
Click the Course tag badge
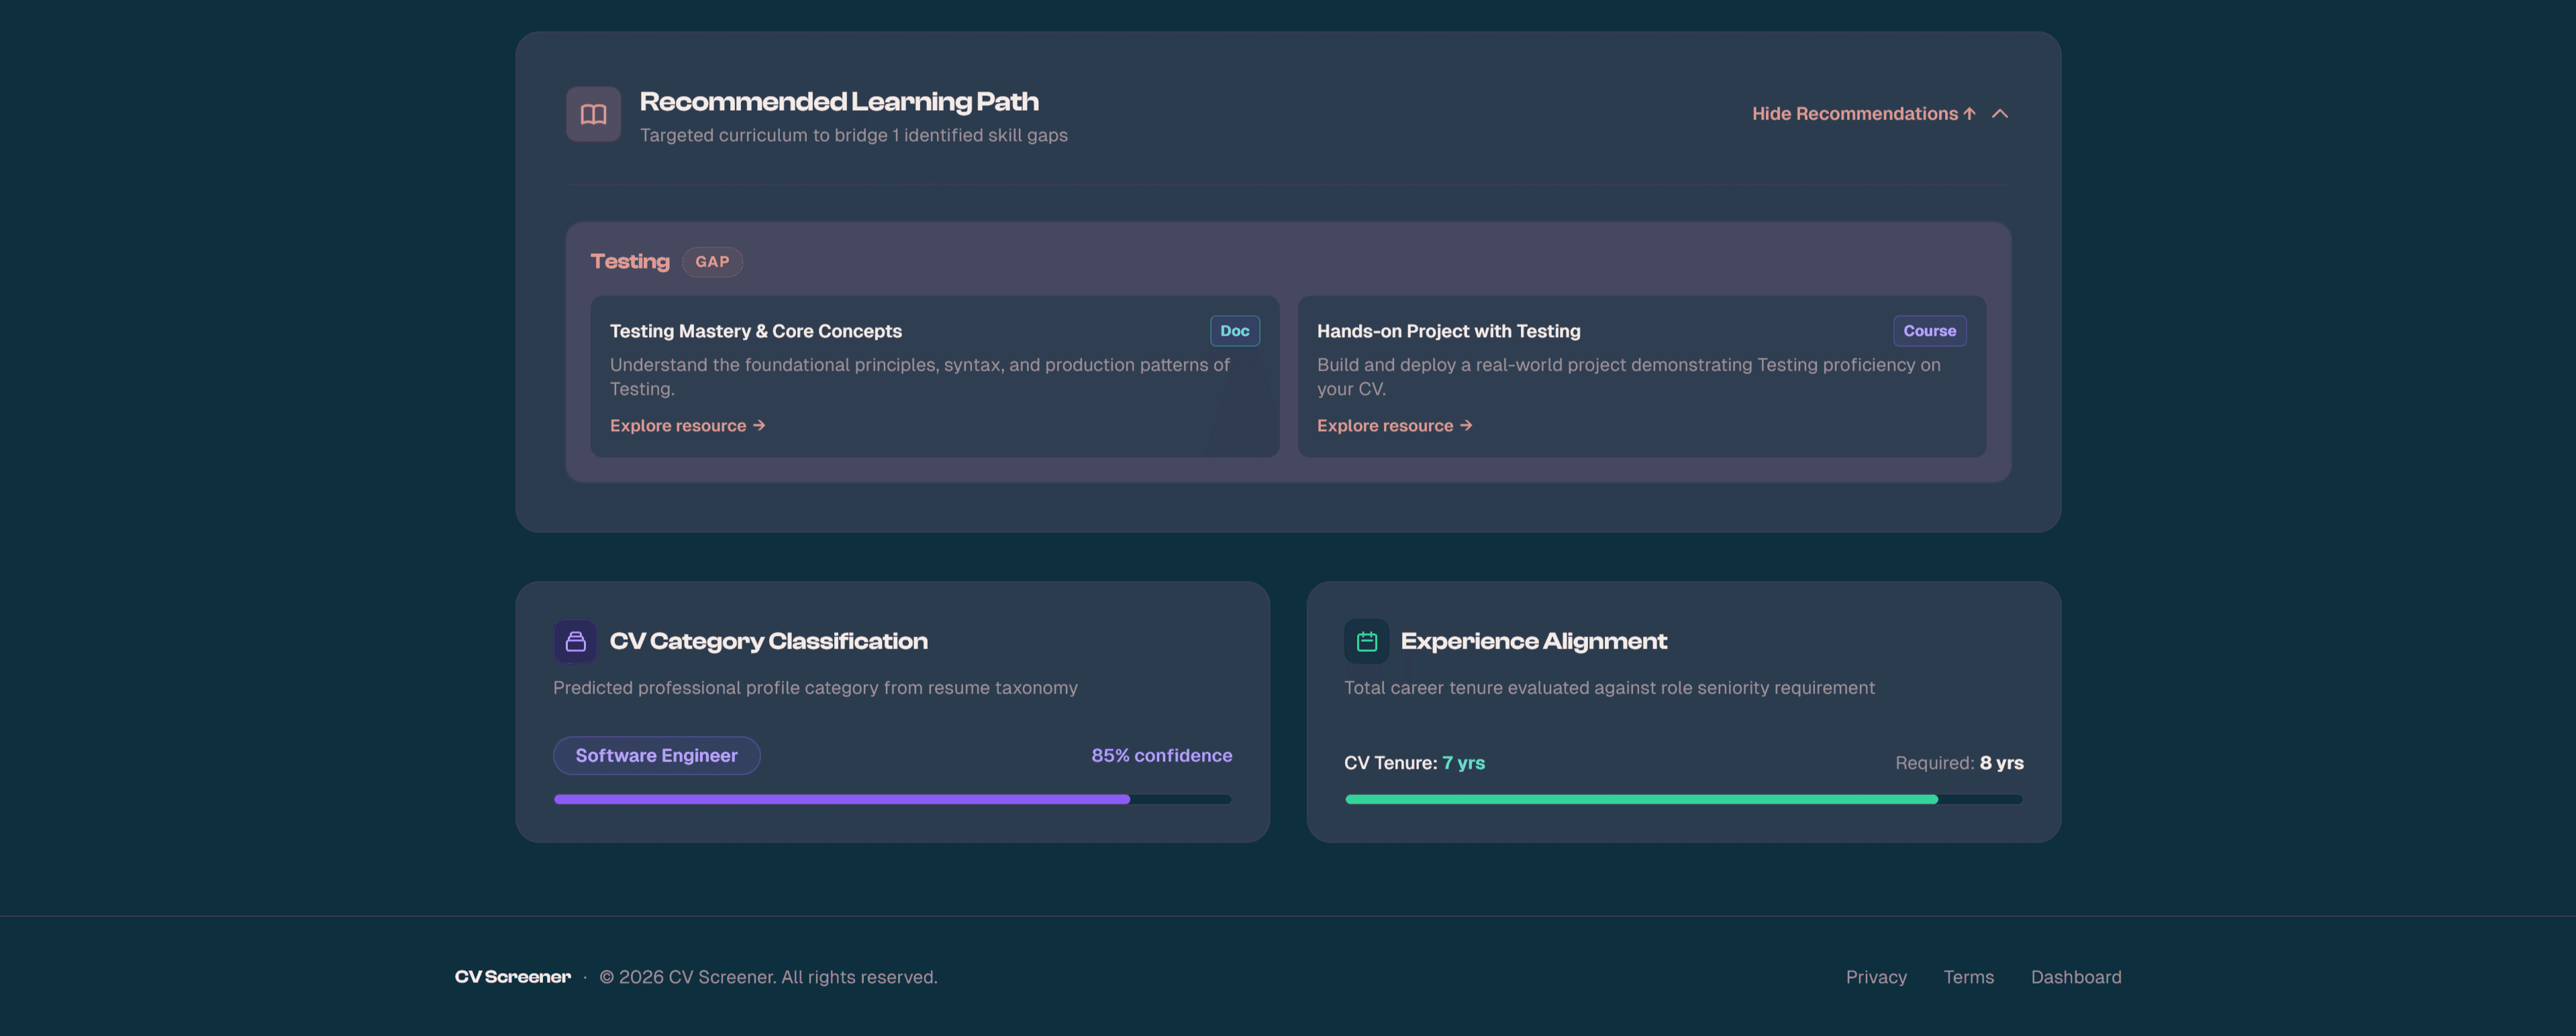point(1929,331)
